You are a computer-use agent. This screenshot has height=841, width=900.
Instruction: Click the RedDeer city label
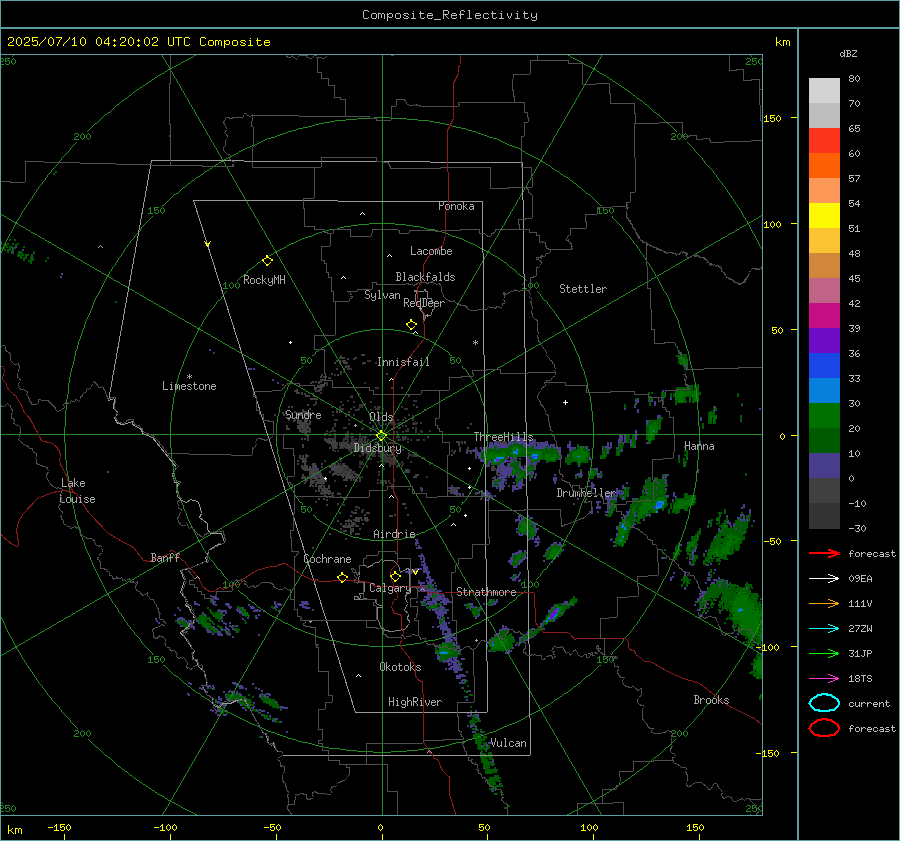point(424,303)
